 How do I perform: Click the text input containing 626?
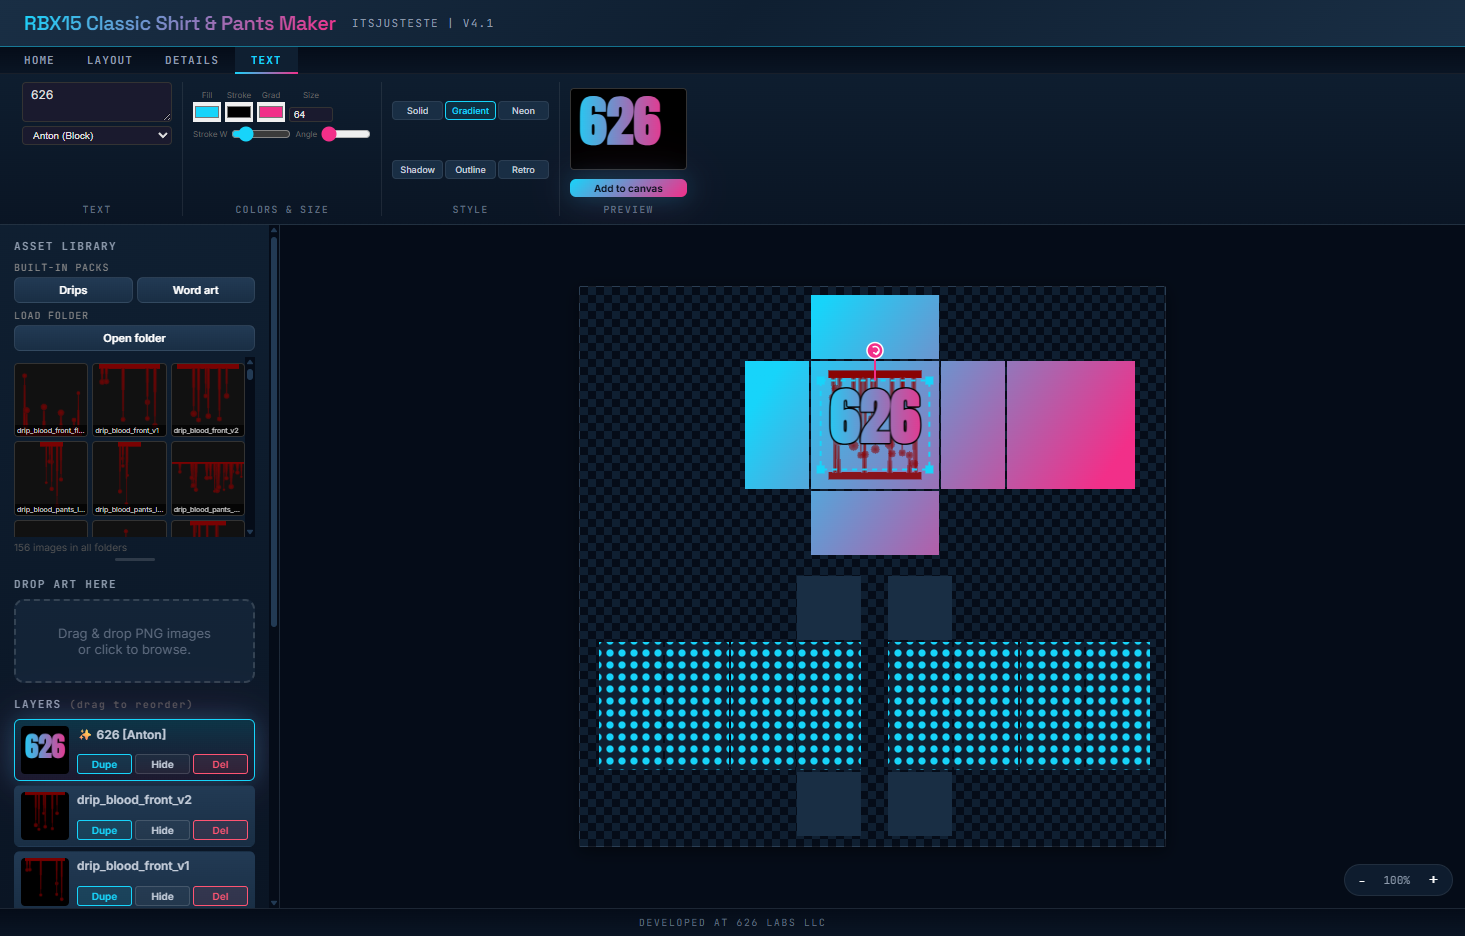tap(97, 102)
